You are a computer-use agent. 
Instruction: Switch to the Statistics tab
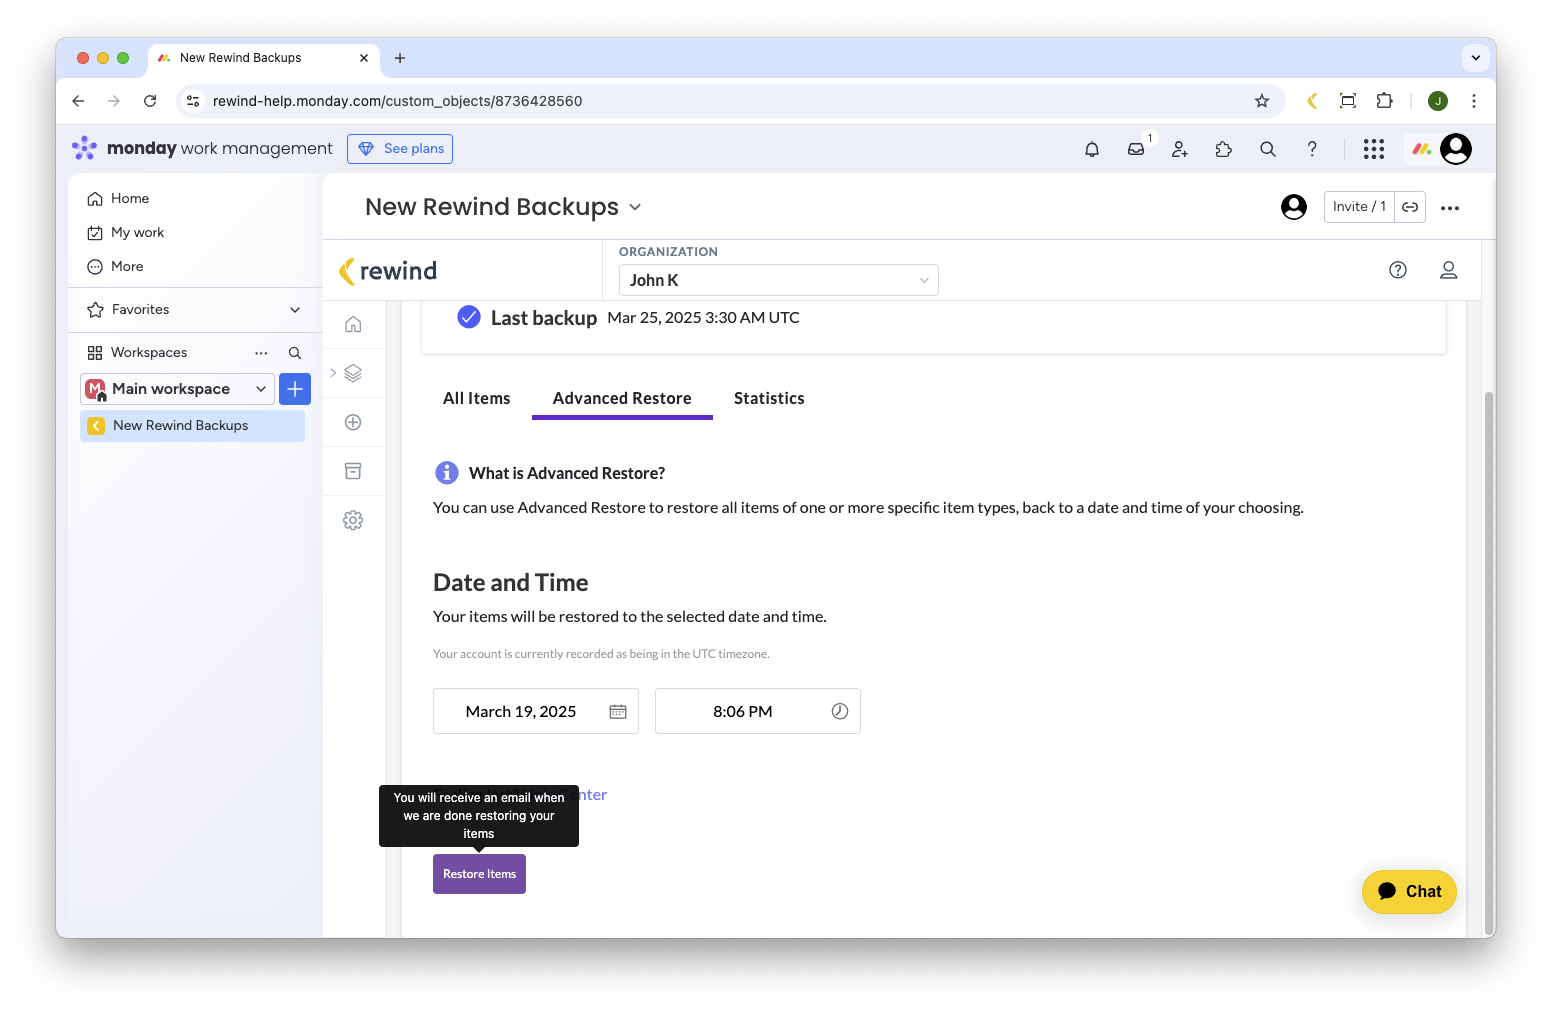pyautogui.click(x=769, y=398)
